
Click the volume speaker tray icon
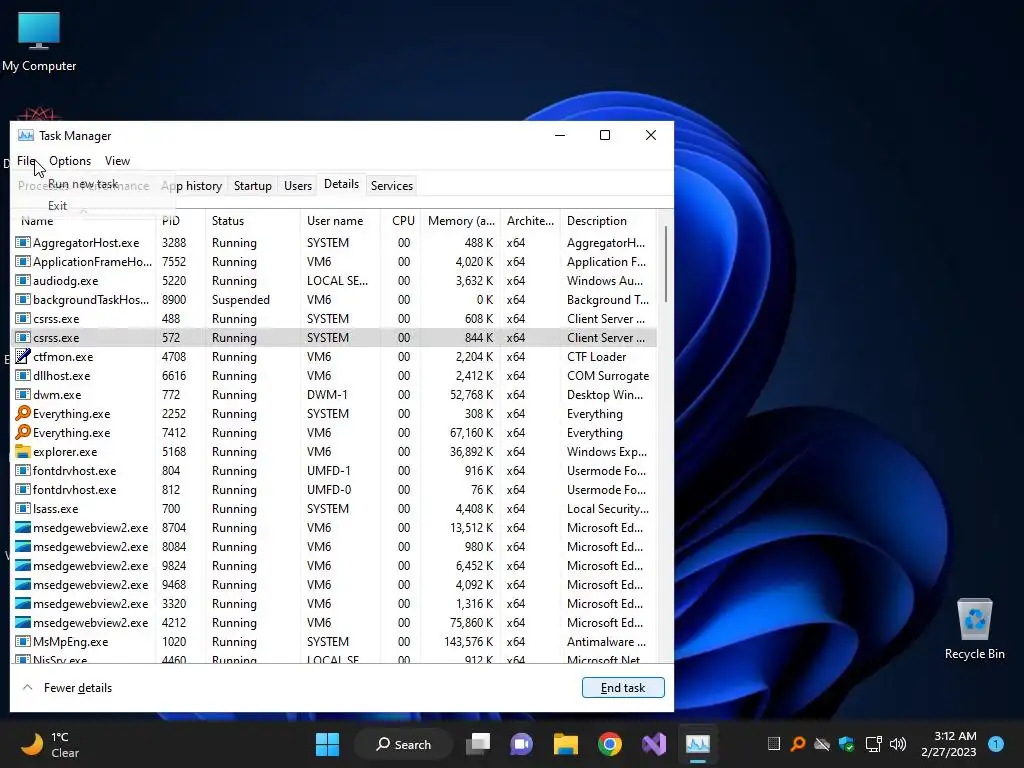(898, 744)
